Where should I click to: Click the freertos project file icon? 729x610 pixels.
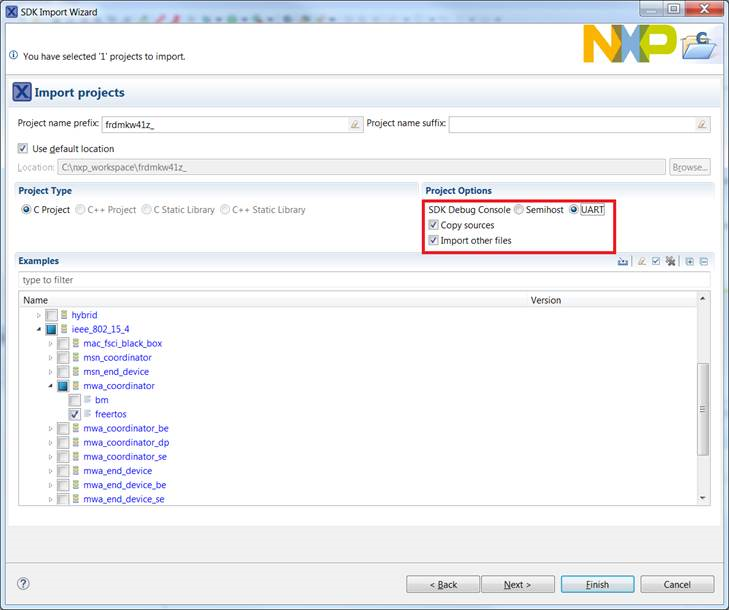click(x=87, y=413)
